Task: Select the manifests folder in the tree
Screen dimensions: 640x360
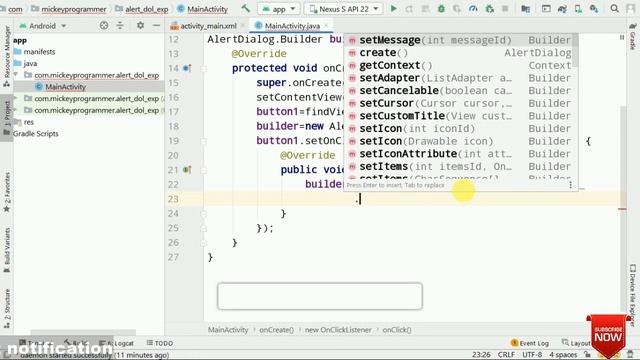Action: point(39,51)
